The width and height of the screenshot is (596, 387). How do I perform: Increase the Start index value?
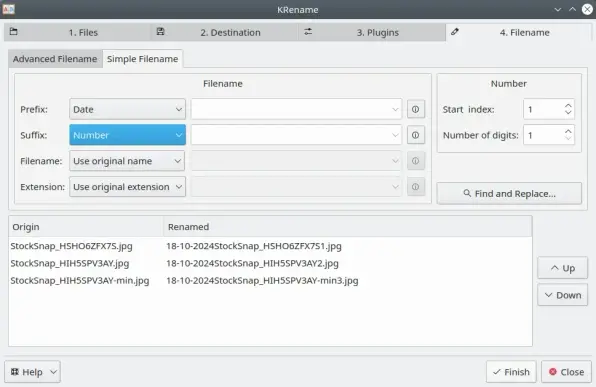pos(568,106)
